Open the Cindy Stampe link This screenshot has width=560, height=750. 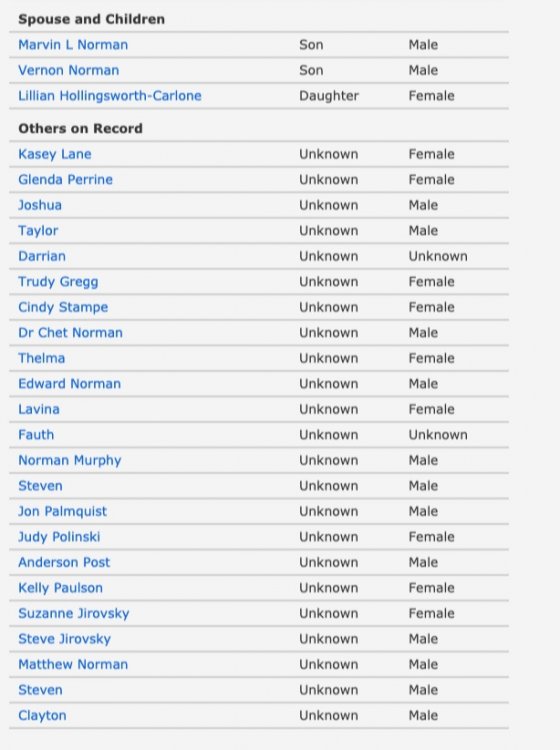pos(63,307)
